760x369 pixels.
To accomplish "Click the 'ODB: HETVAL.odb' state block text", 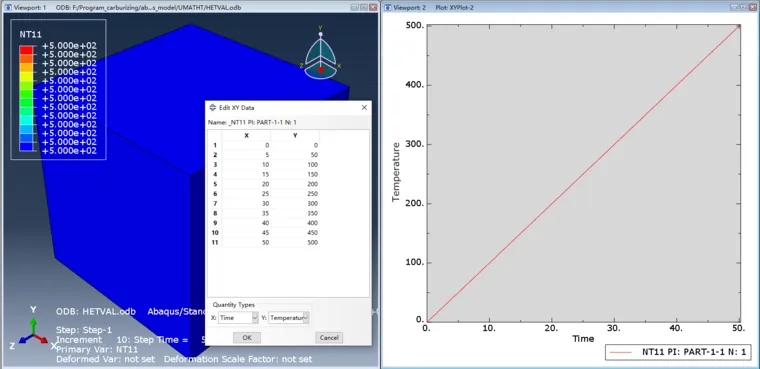I will coord(96,311).
